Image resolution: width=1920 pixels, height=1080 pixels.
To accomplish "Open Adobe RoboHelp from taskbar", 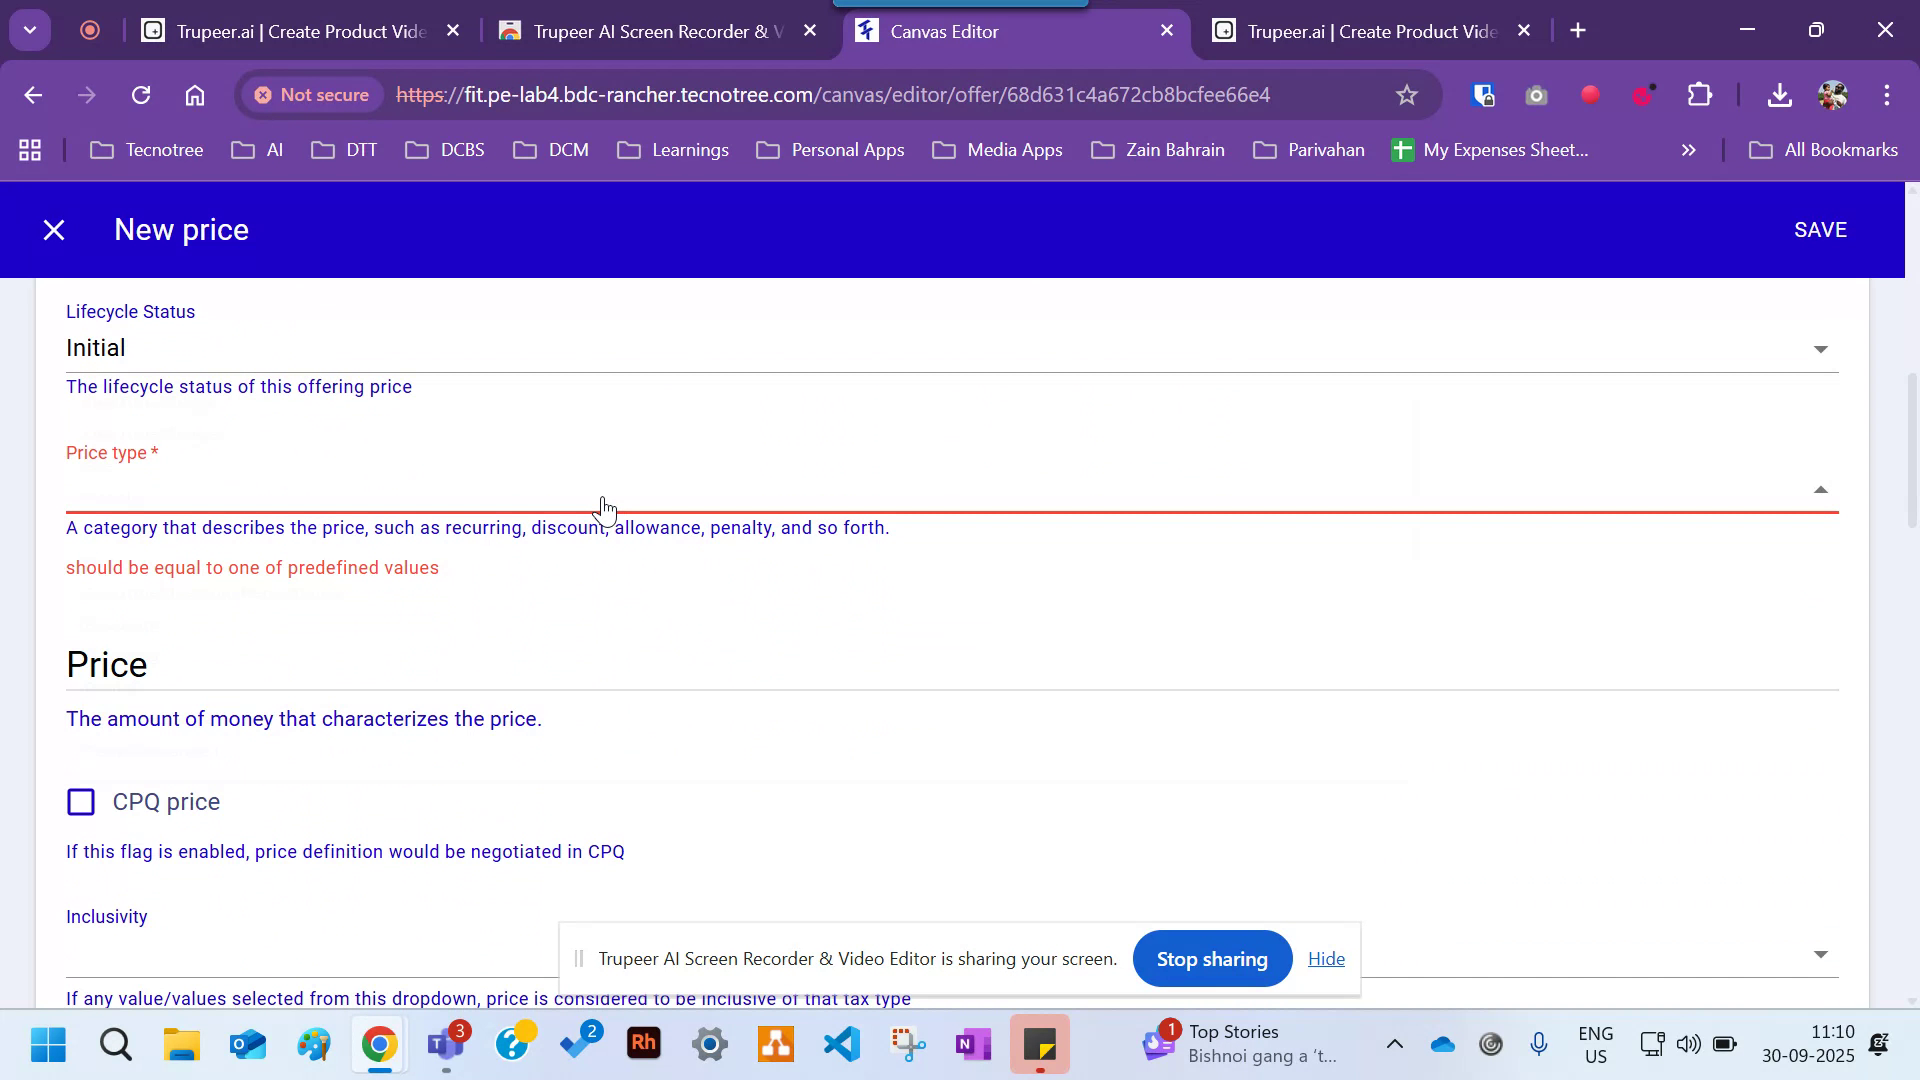I will (644, 1044).
